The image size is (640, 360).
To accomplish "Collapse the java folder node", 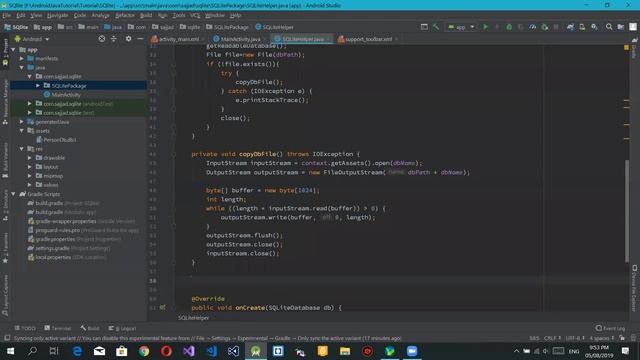I will pyautogui.click(x=22, y=67).
